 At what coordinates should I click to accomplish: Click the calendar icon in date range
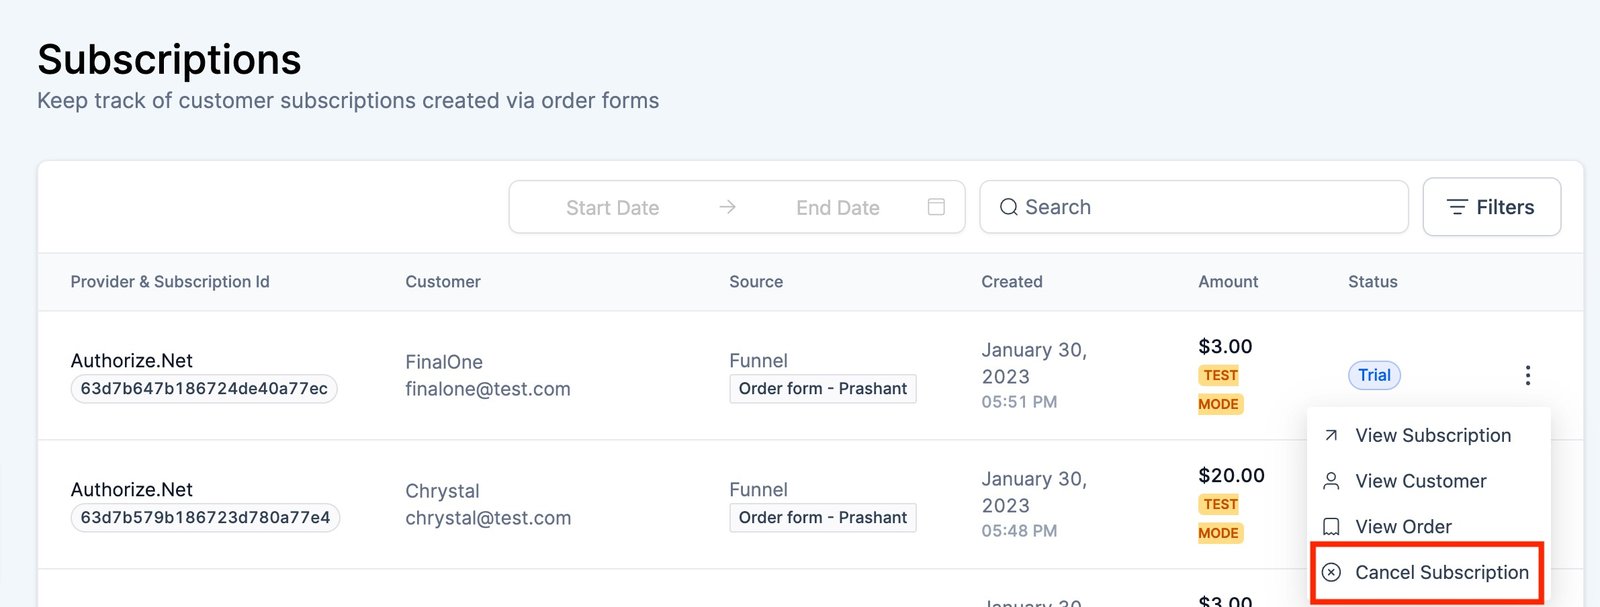point(936,207)
